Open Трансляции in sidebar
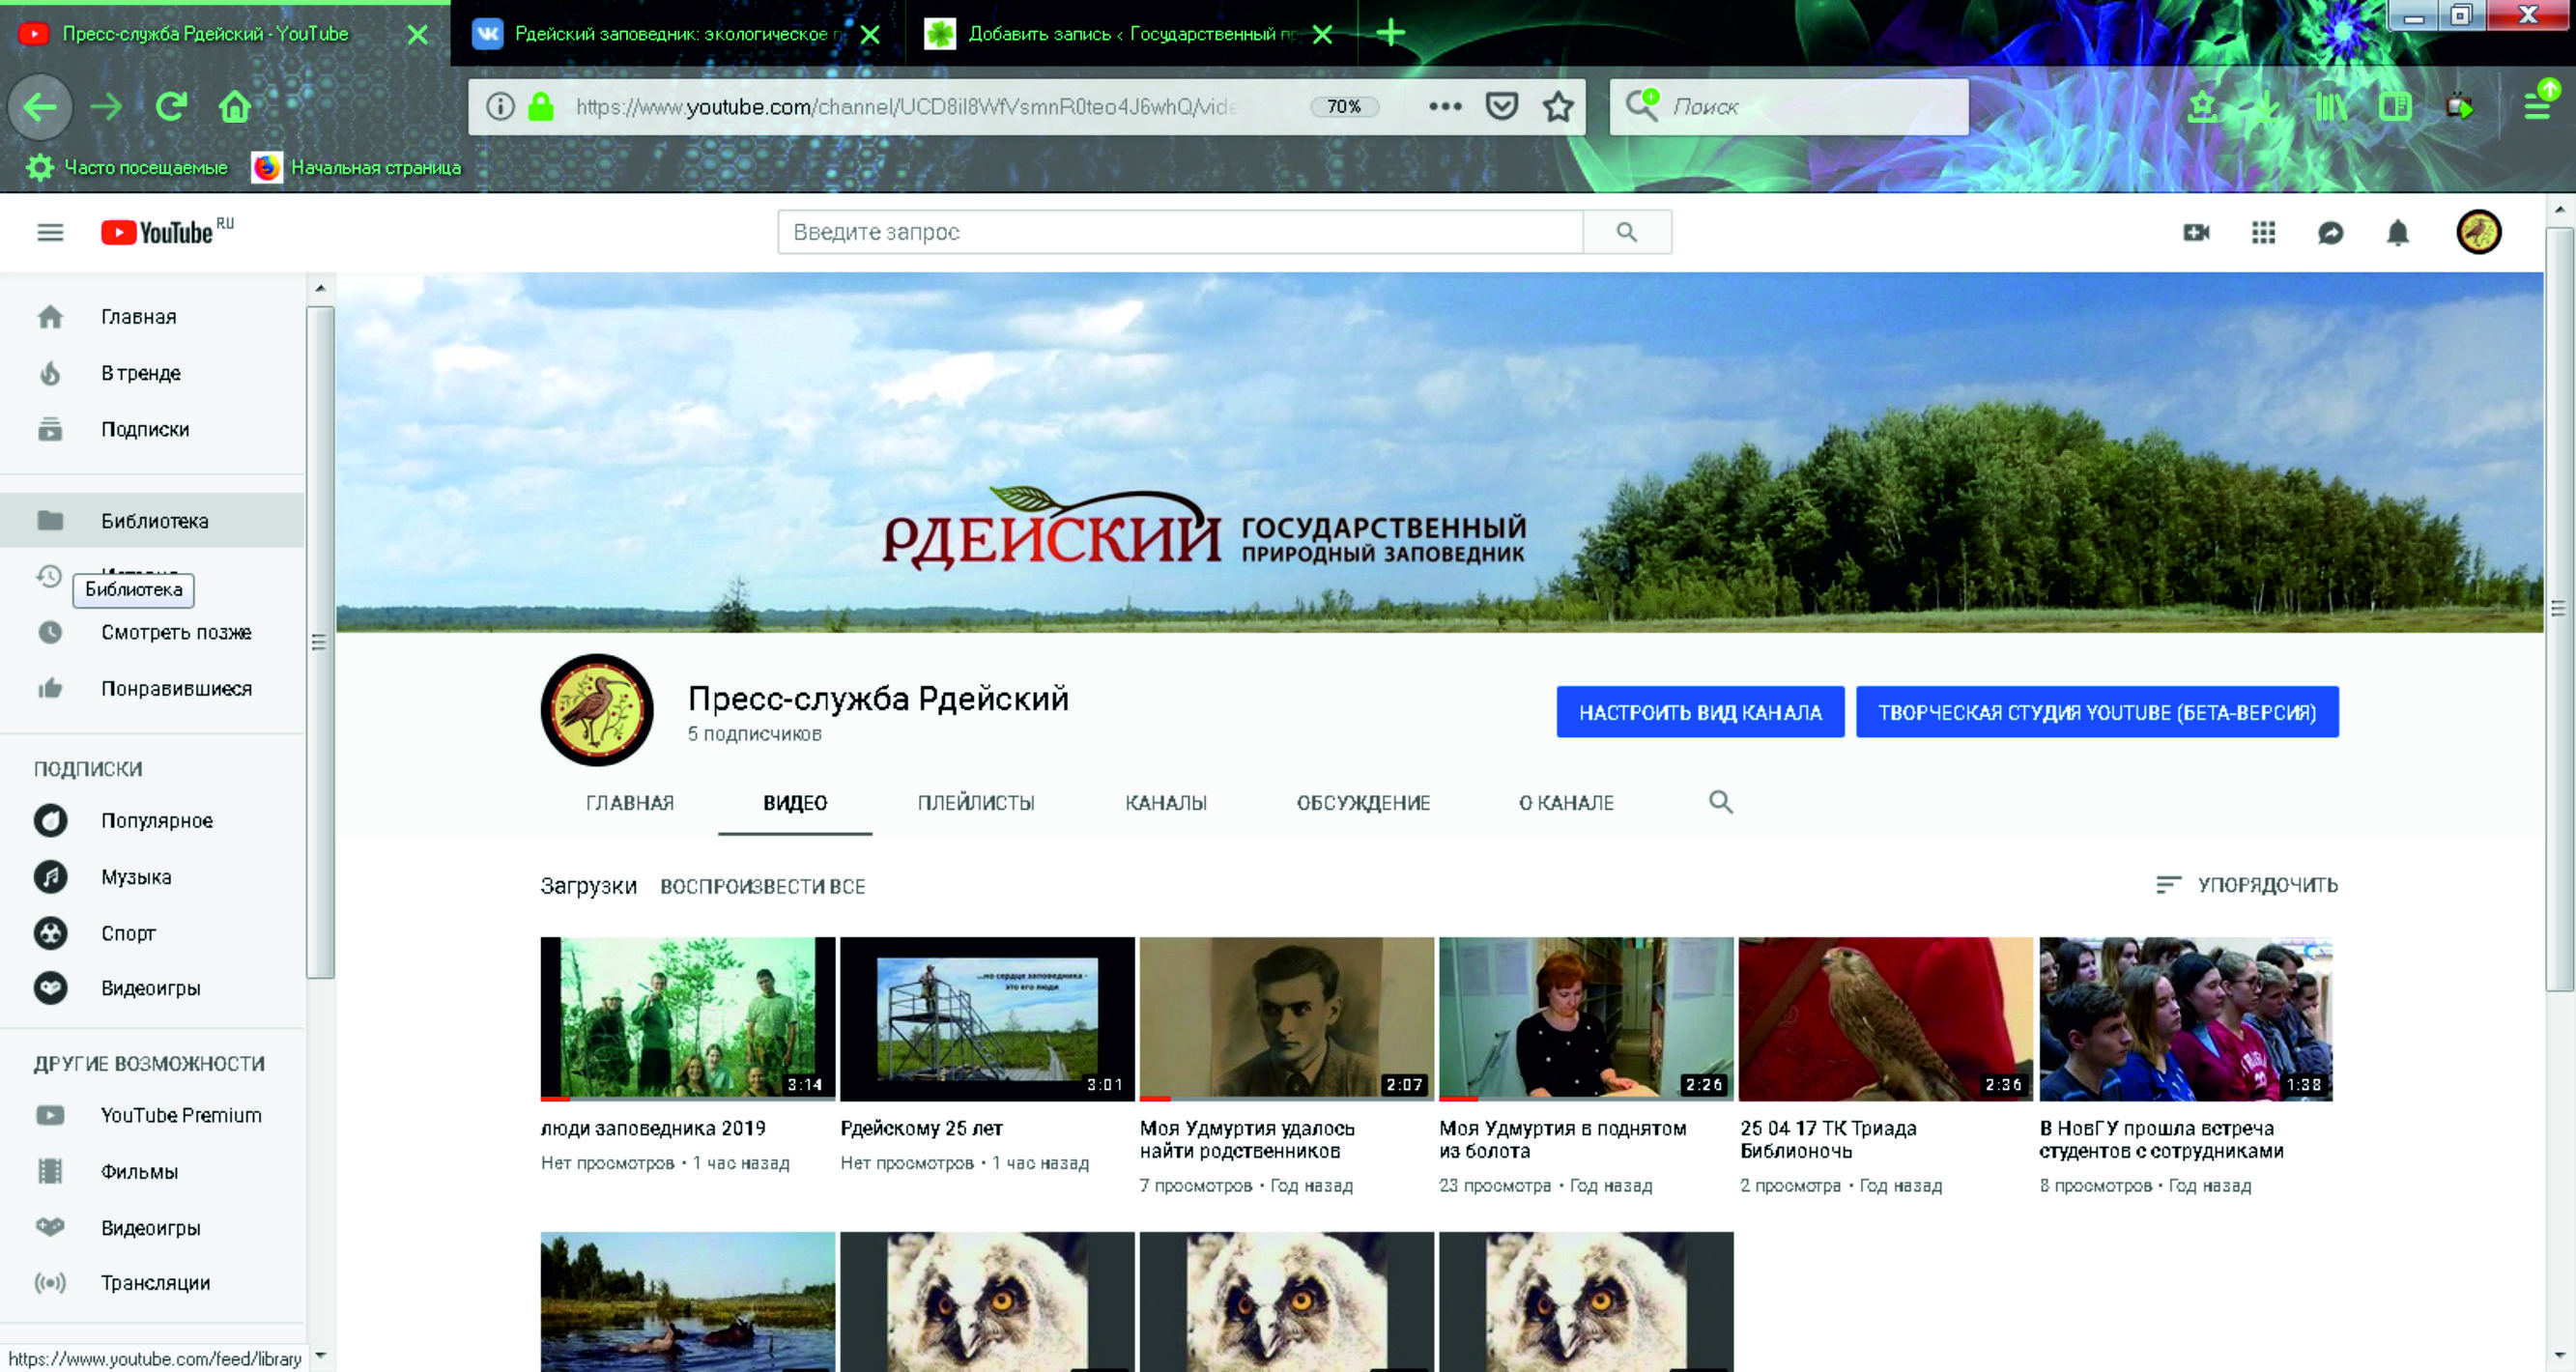This screenshot has height=1372, width=2576. point(152,1283)
